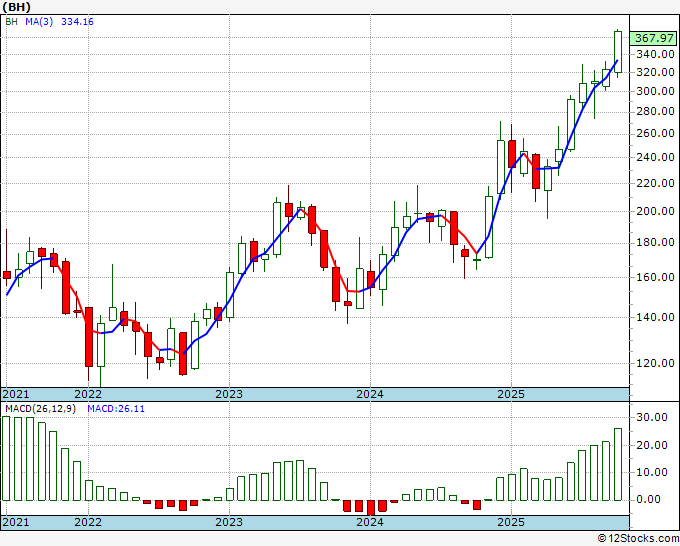
Task: Click the 120.00 price axis label
Action: point(655,363)
